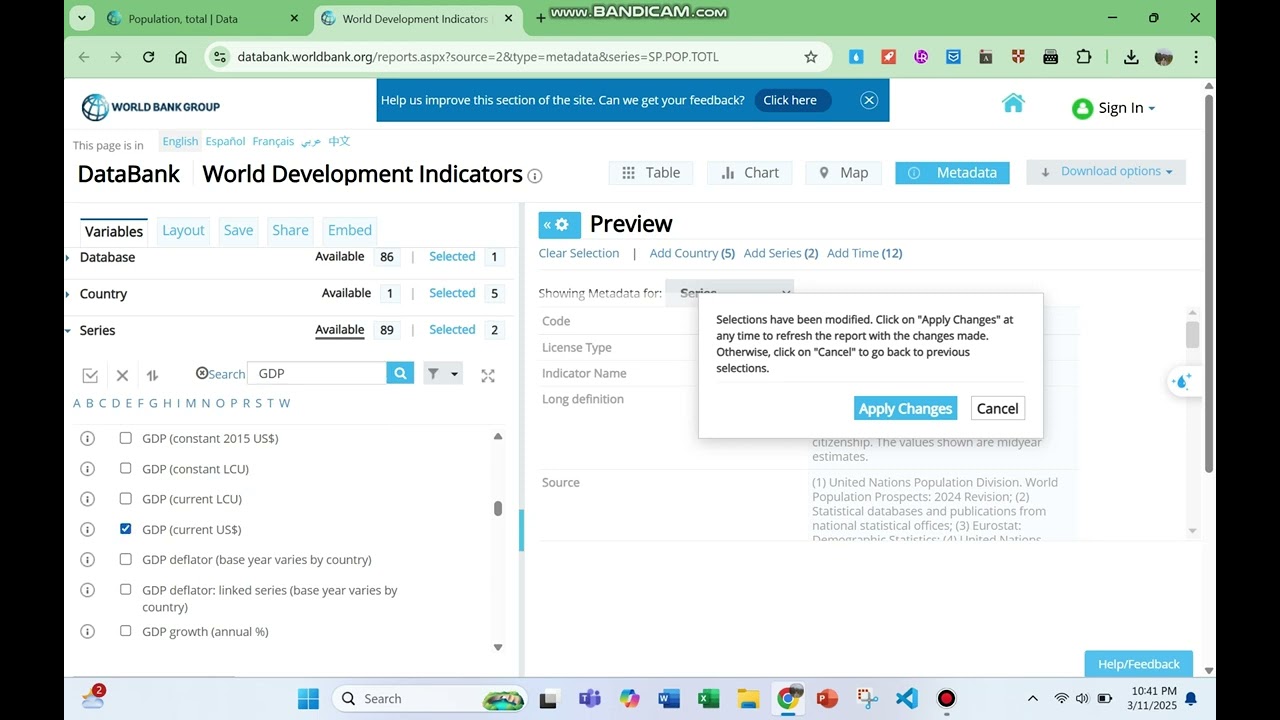The height and width of the screenshot is (720, 1280).
Task: Click the invert selection arrows icon
Action: click(x=152, y=376)
